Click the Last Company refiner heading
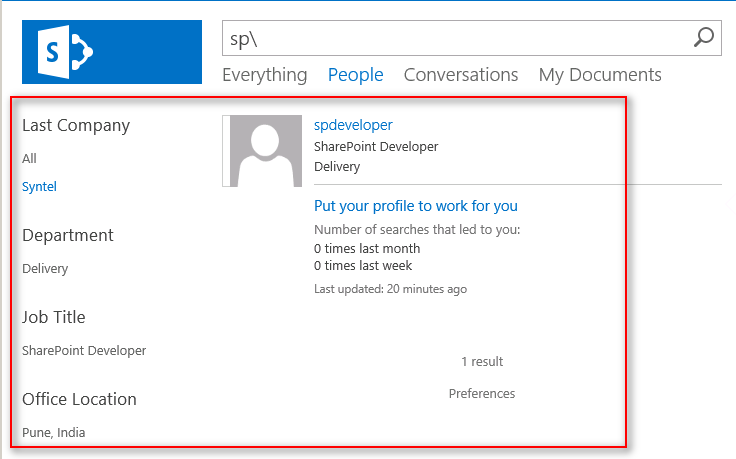736x459 pixels. pos(76,126)
